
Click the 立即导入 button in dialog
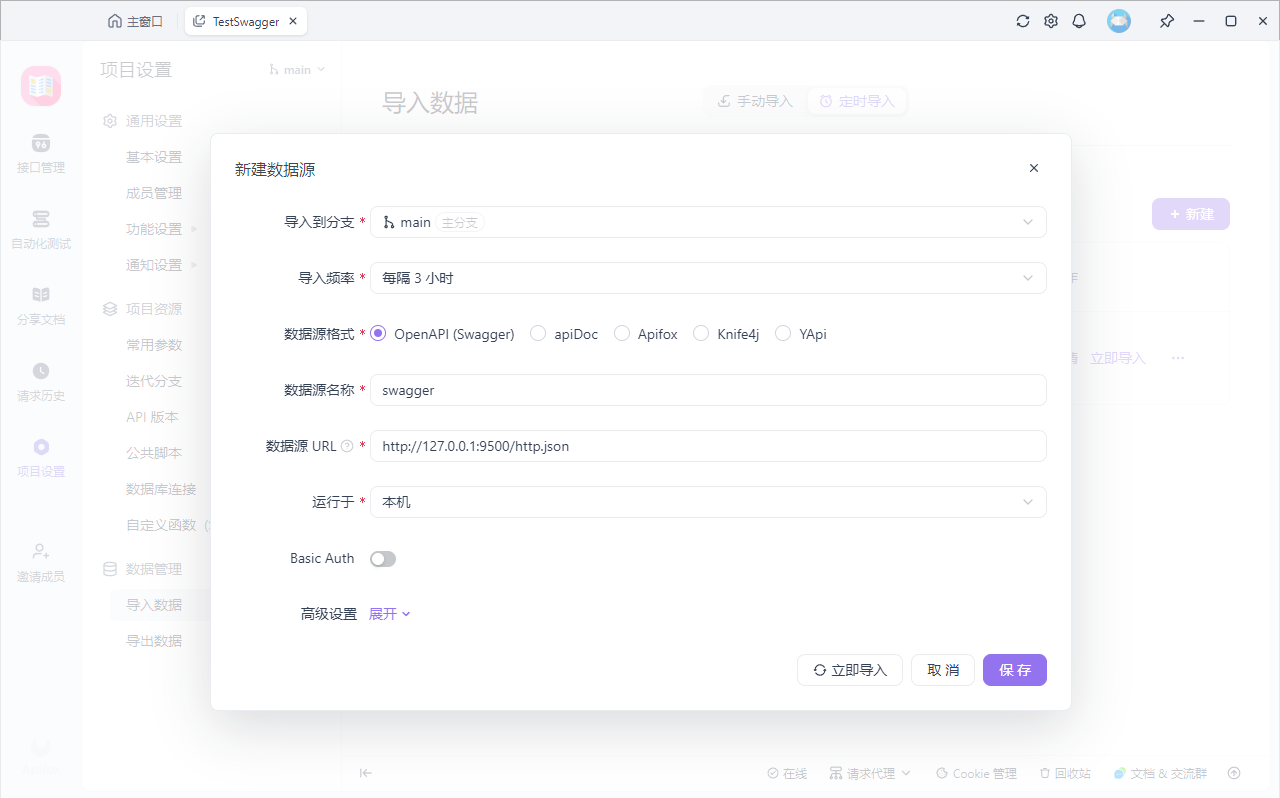[850, 670]
